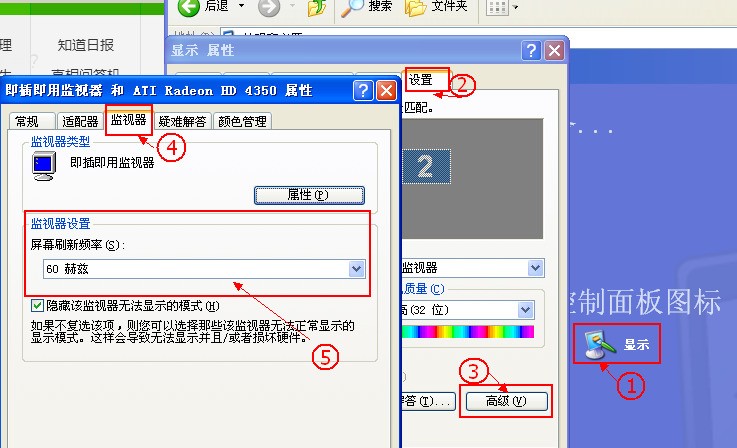Click the 即插即用监视器 text label
Viewport: 737px width, 448px height.
112,163
